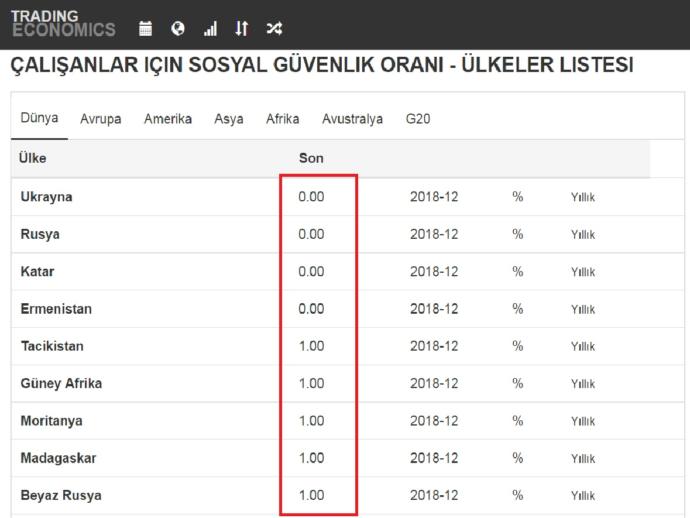Open the bar chart indicators icon
The width and height of the screenshot is (690, 518).
click(210, 29)
